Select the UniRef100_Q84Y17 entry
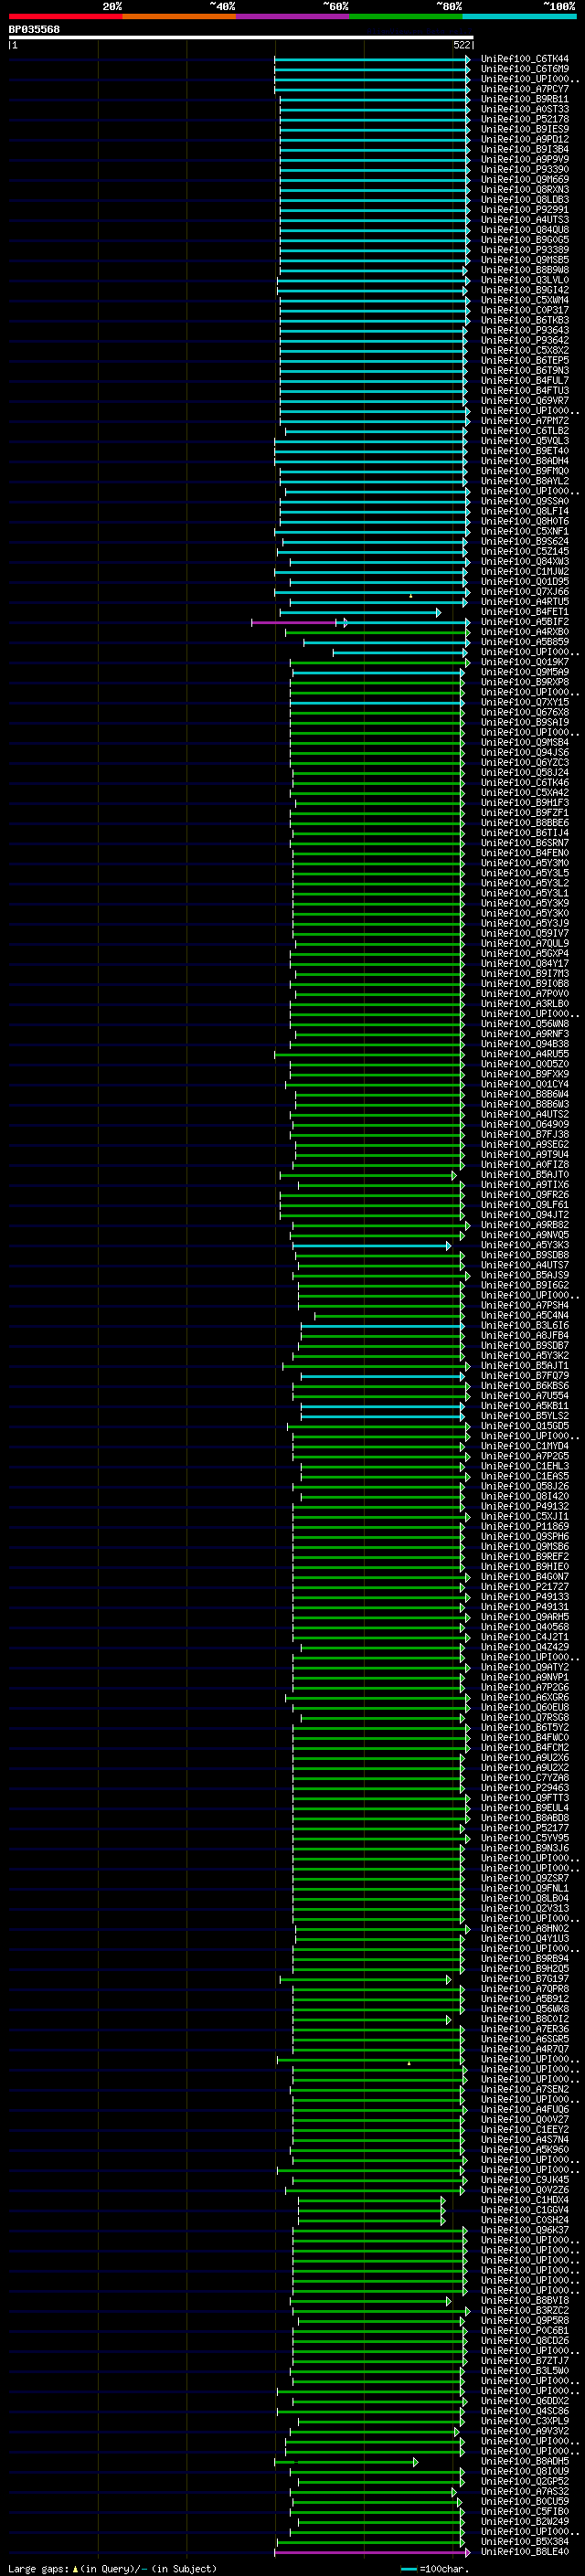The image size is (585, 2576). click(524, 964)
